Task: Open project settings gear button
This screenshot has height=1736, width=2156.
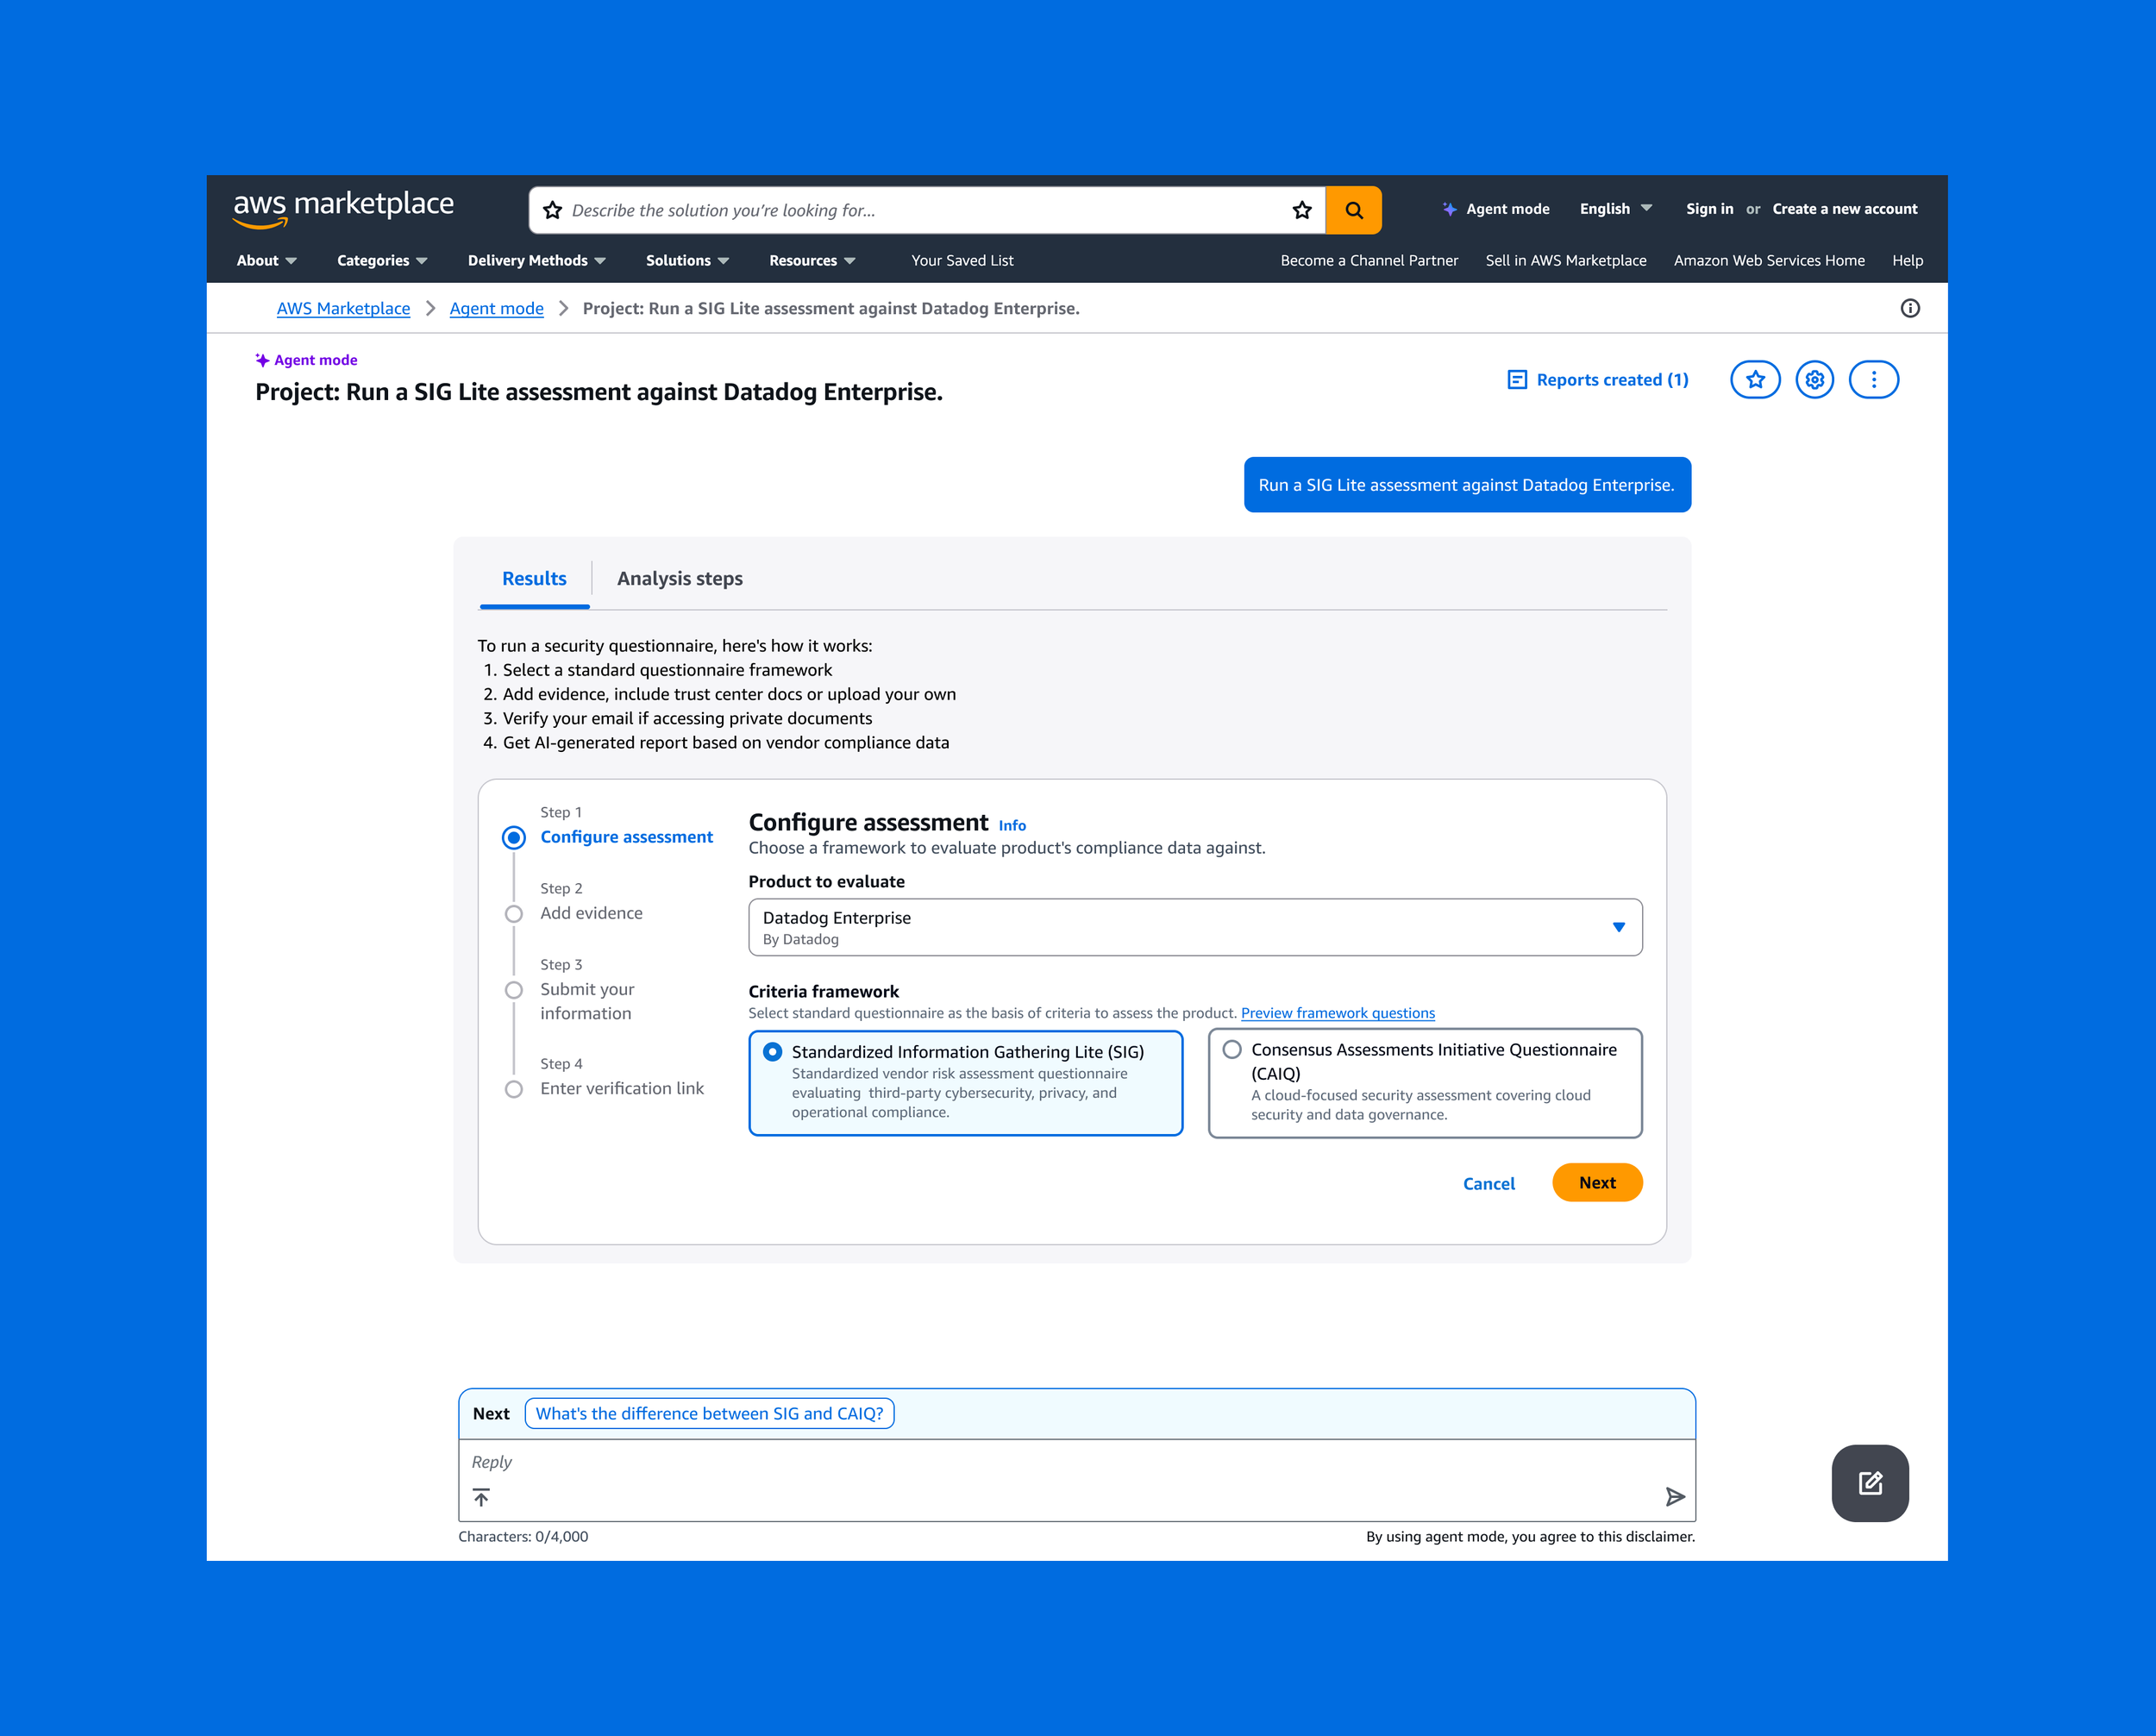Action: 1814,380
